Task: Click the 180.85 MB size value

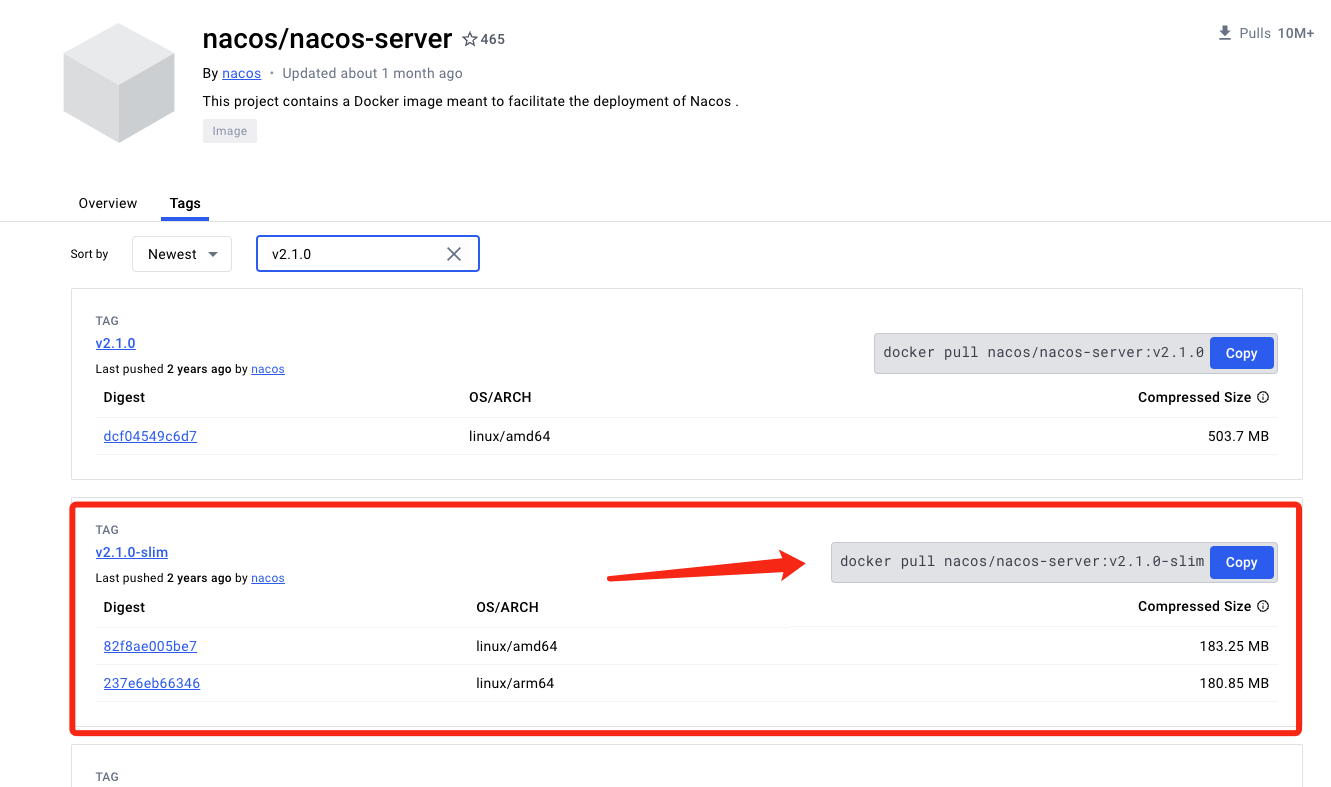Action: [1234, 683]
